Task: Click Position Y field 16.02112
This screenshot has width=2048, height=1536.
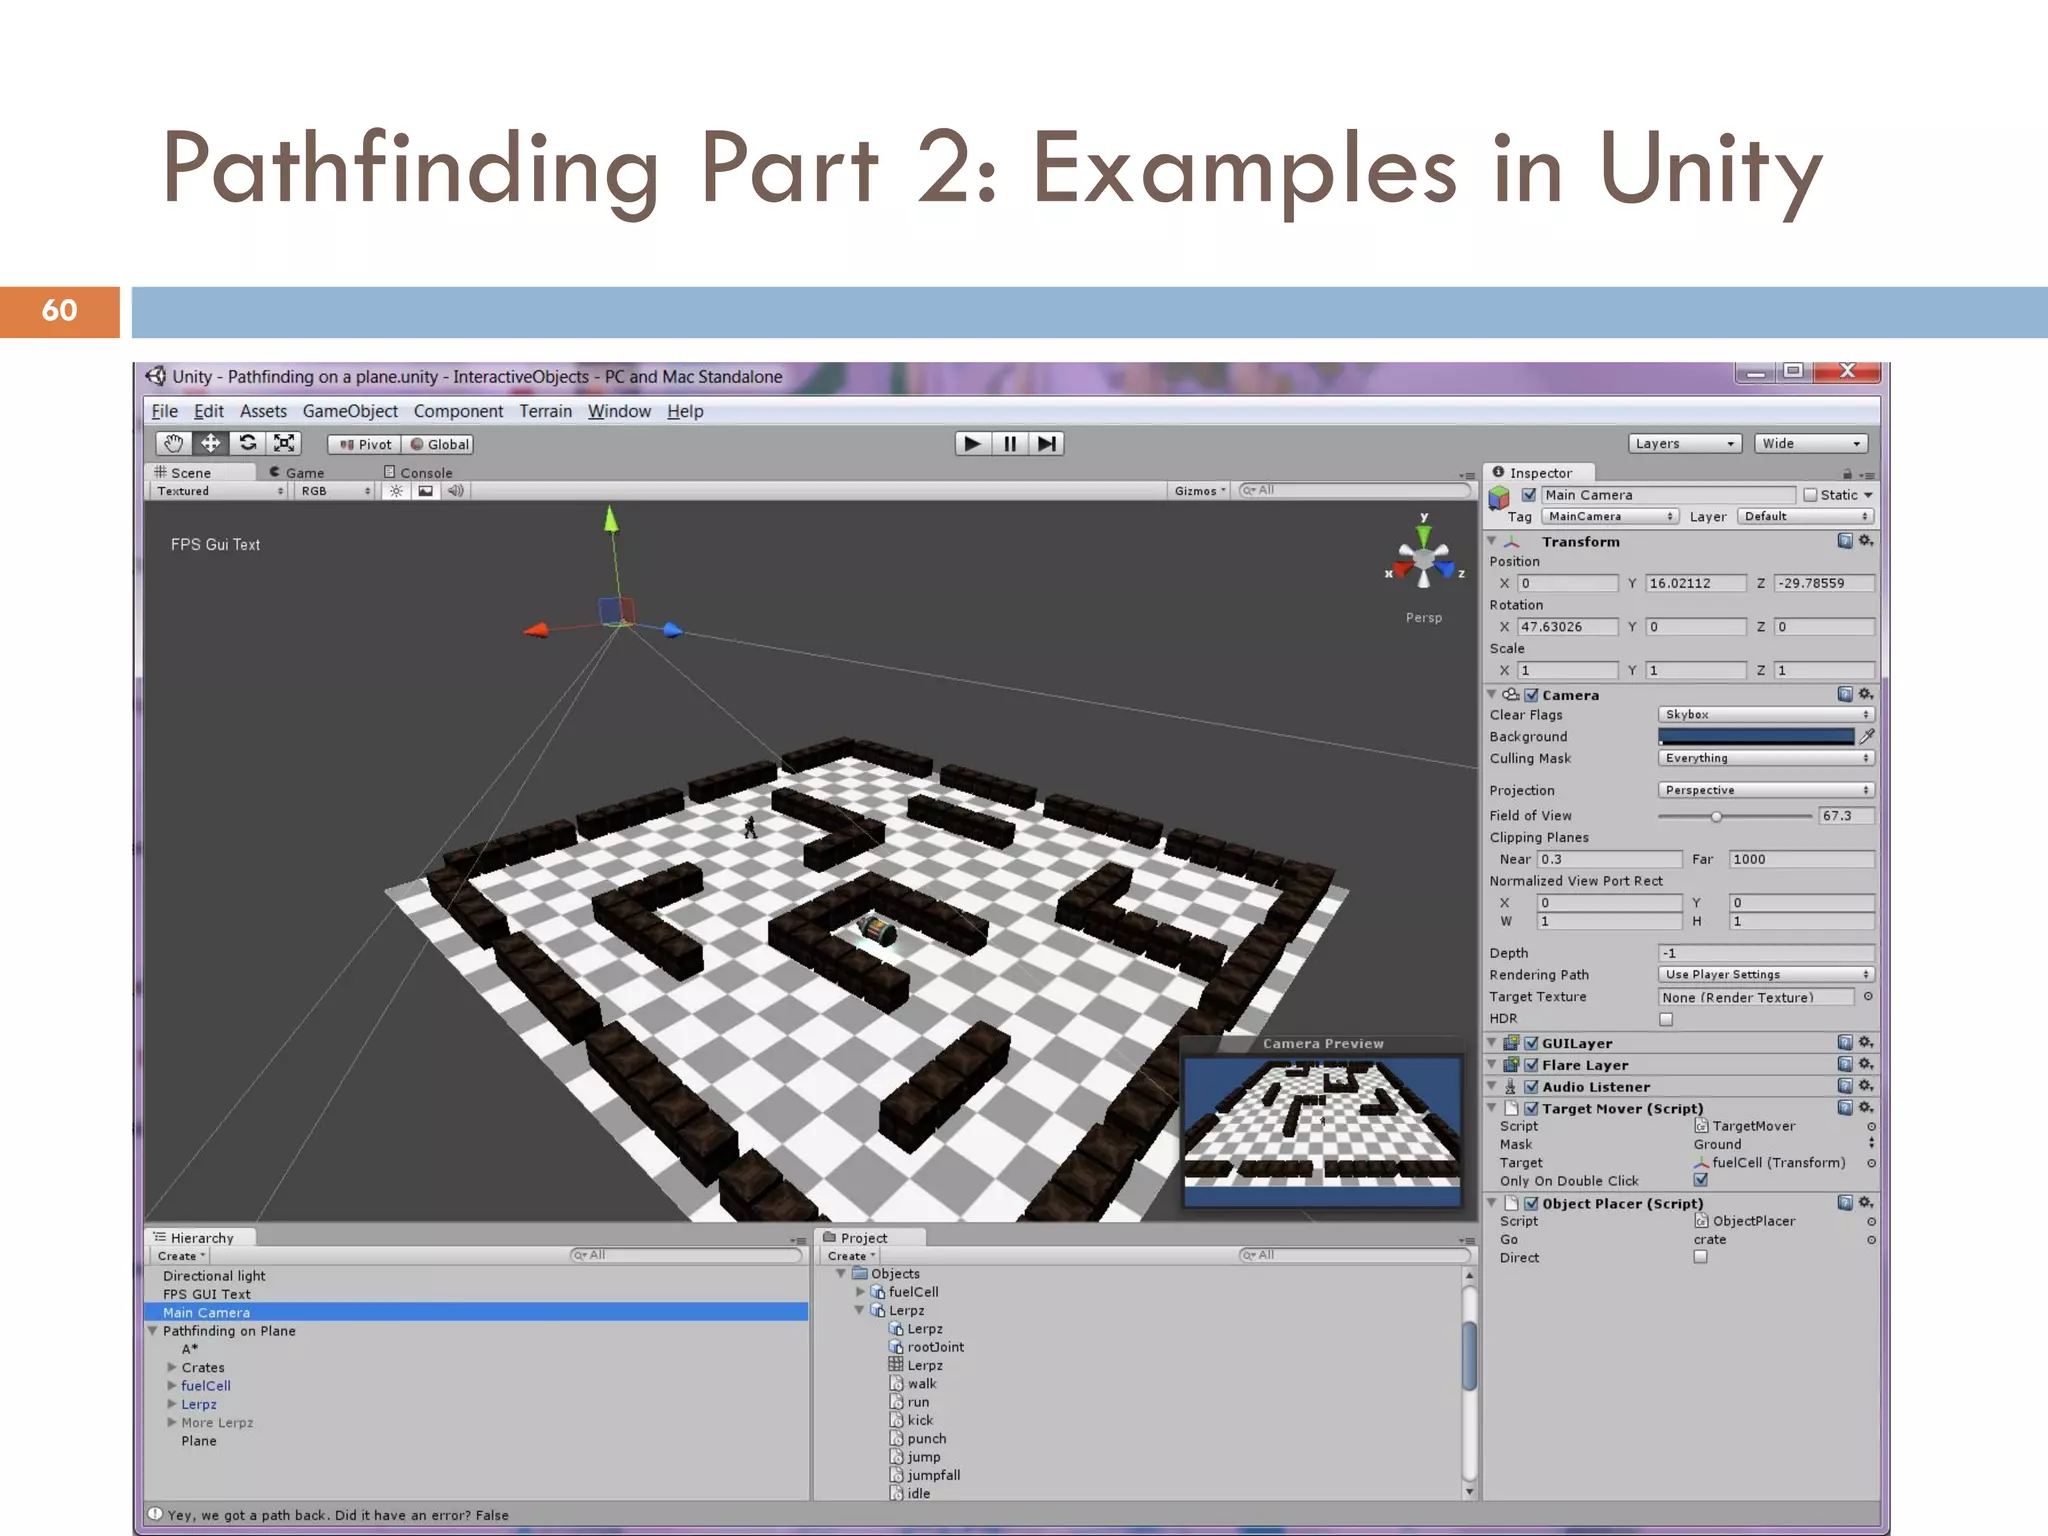Action: (1695, 583)
